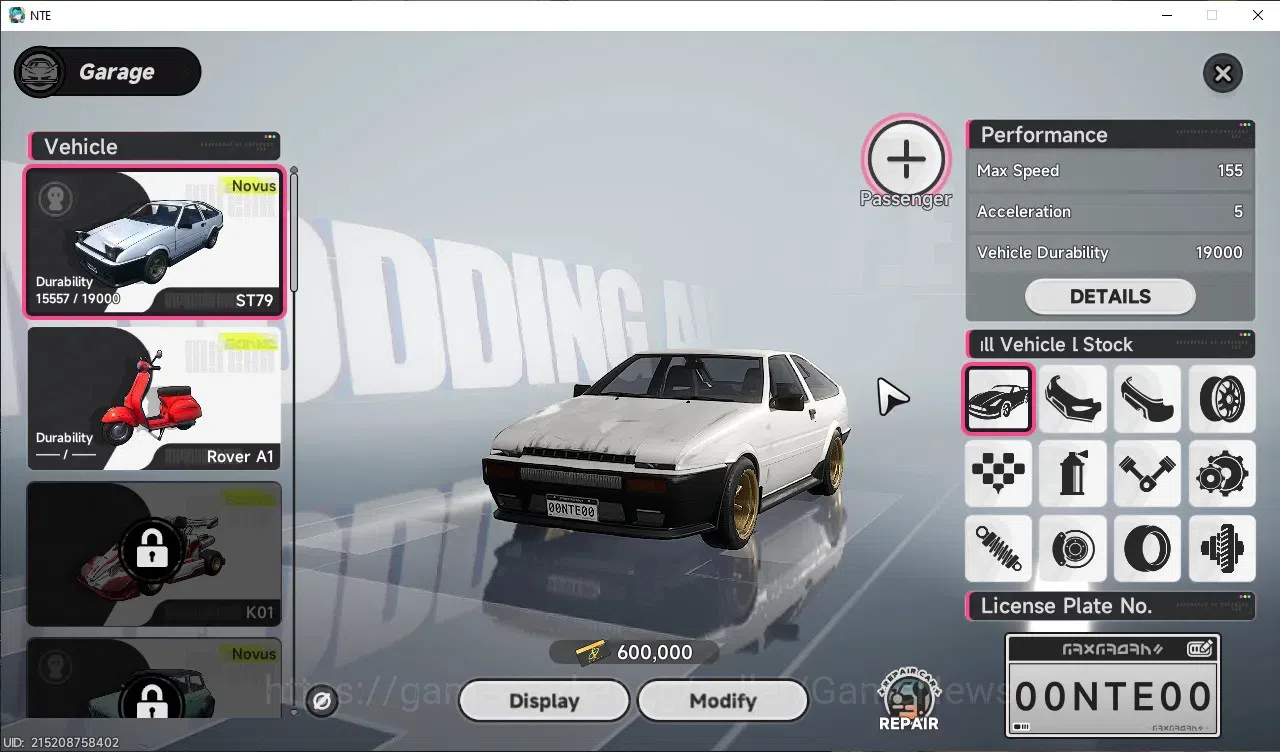Screen dimensions: 1280x752
Task: Select the Rover A1 scooter card
Action: pyautogui.click(x=154, y=398)
